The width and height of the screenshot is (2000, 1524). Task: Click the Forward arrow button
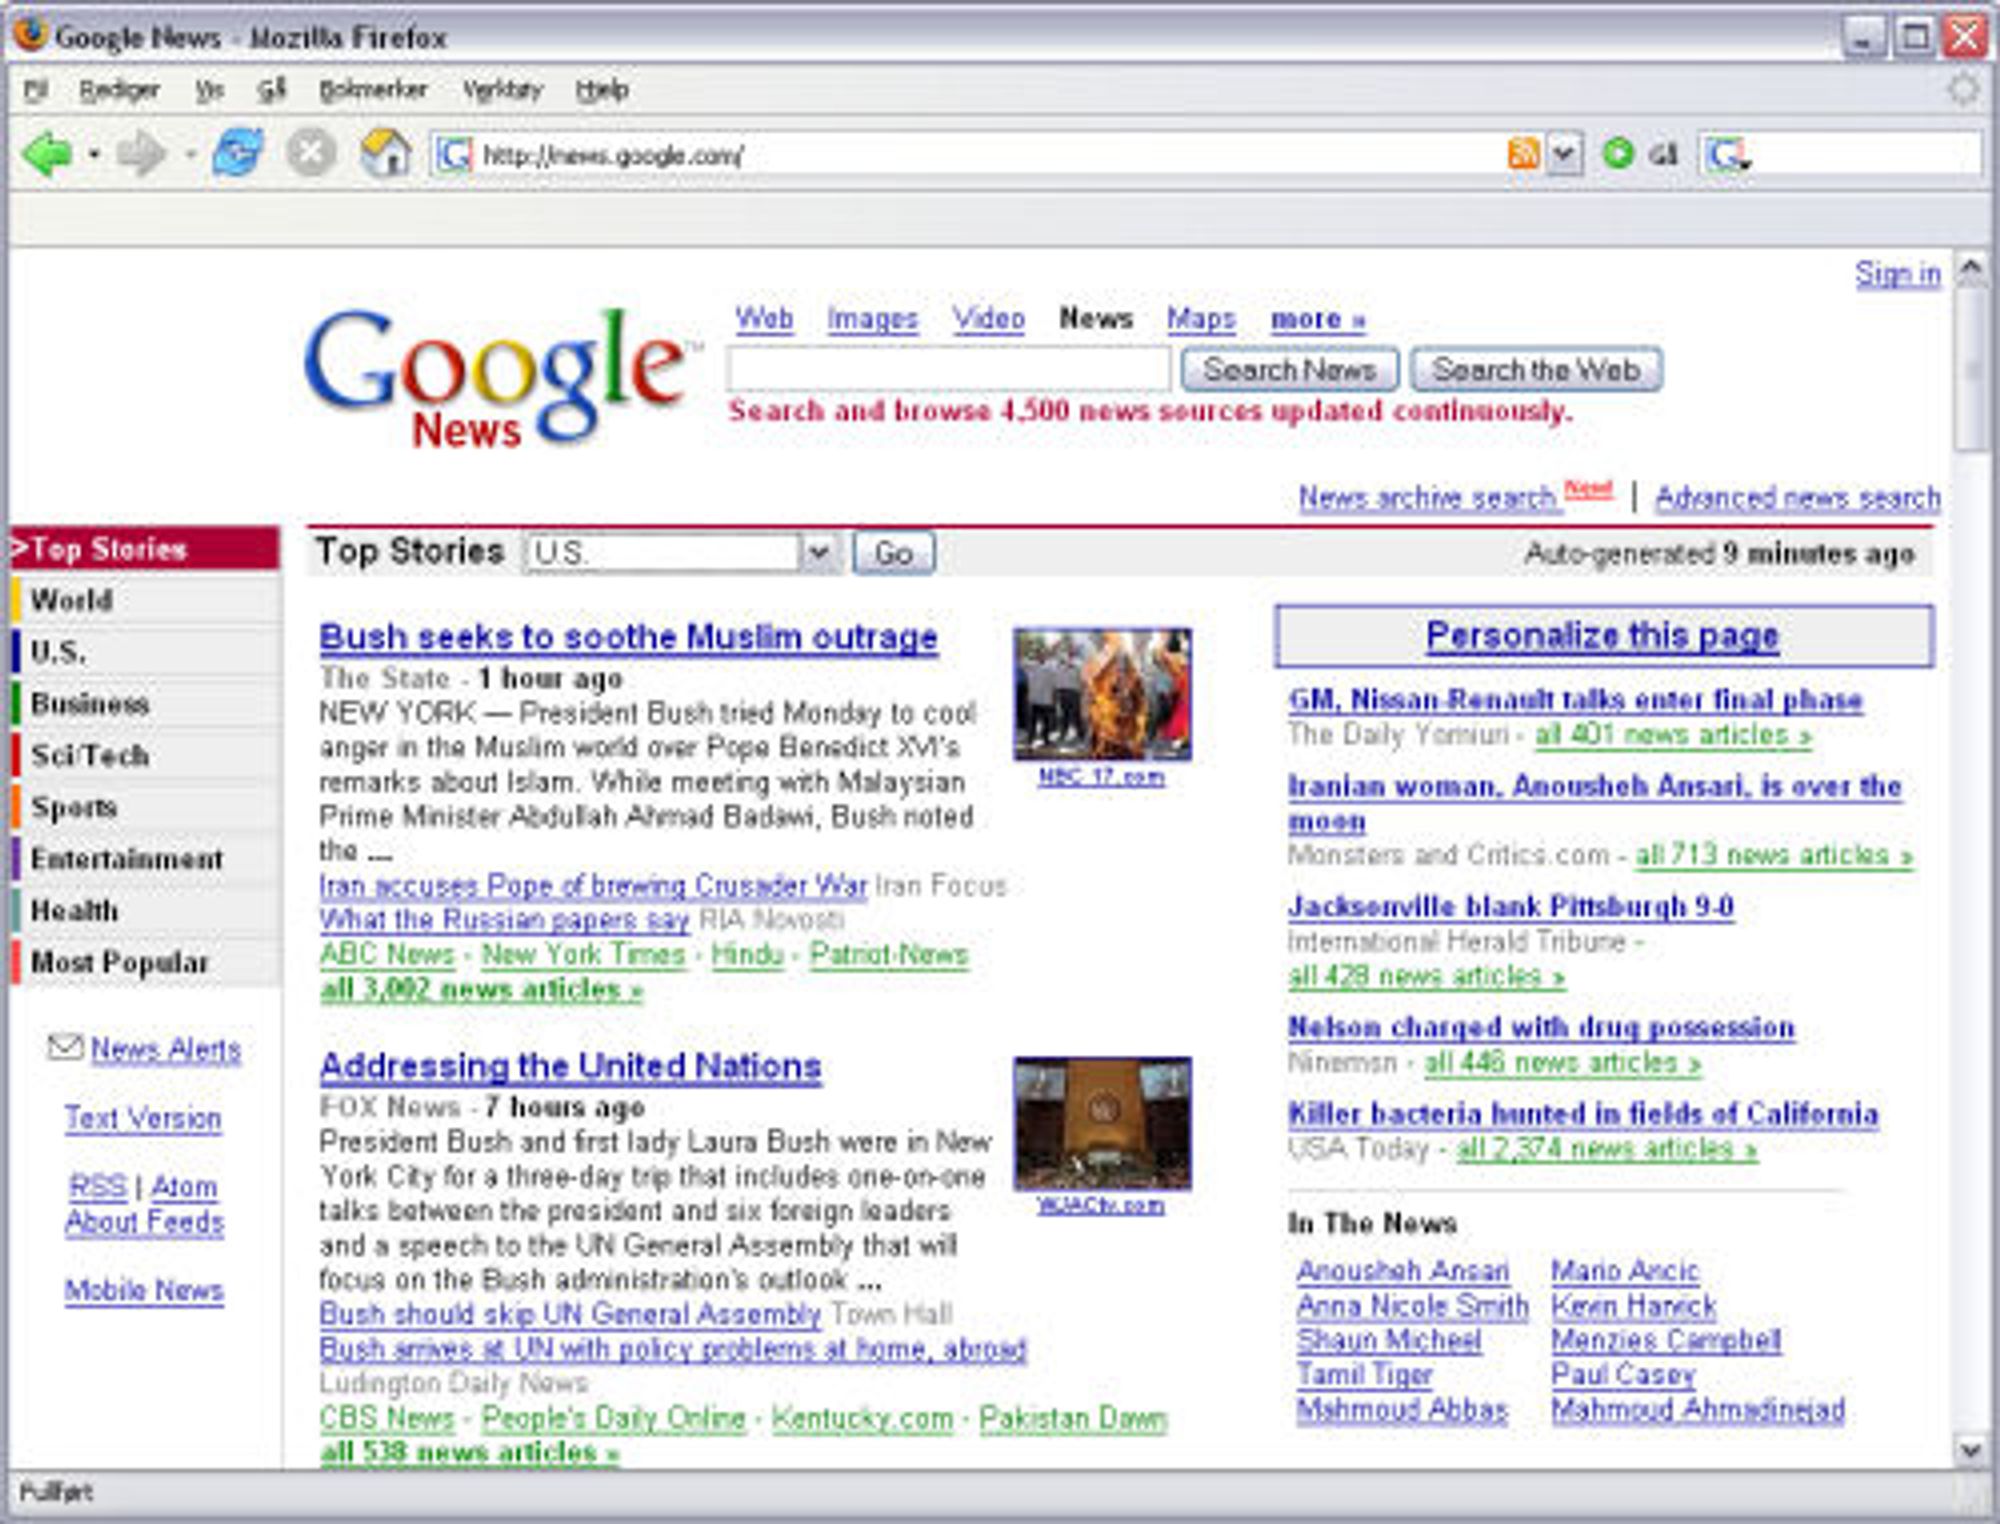tap(140, 154)
